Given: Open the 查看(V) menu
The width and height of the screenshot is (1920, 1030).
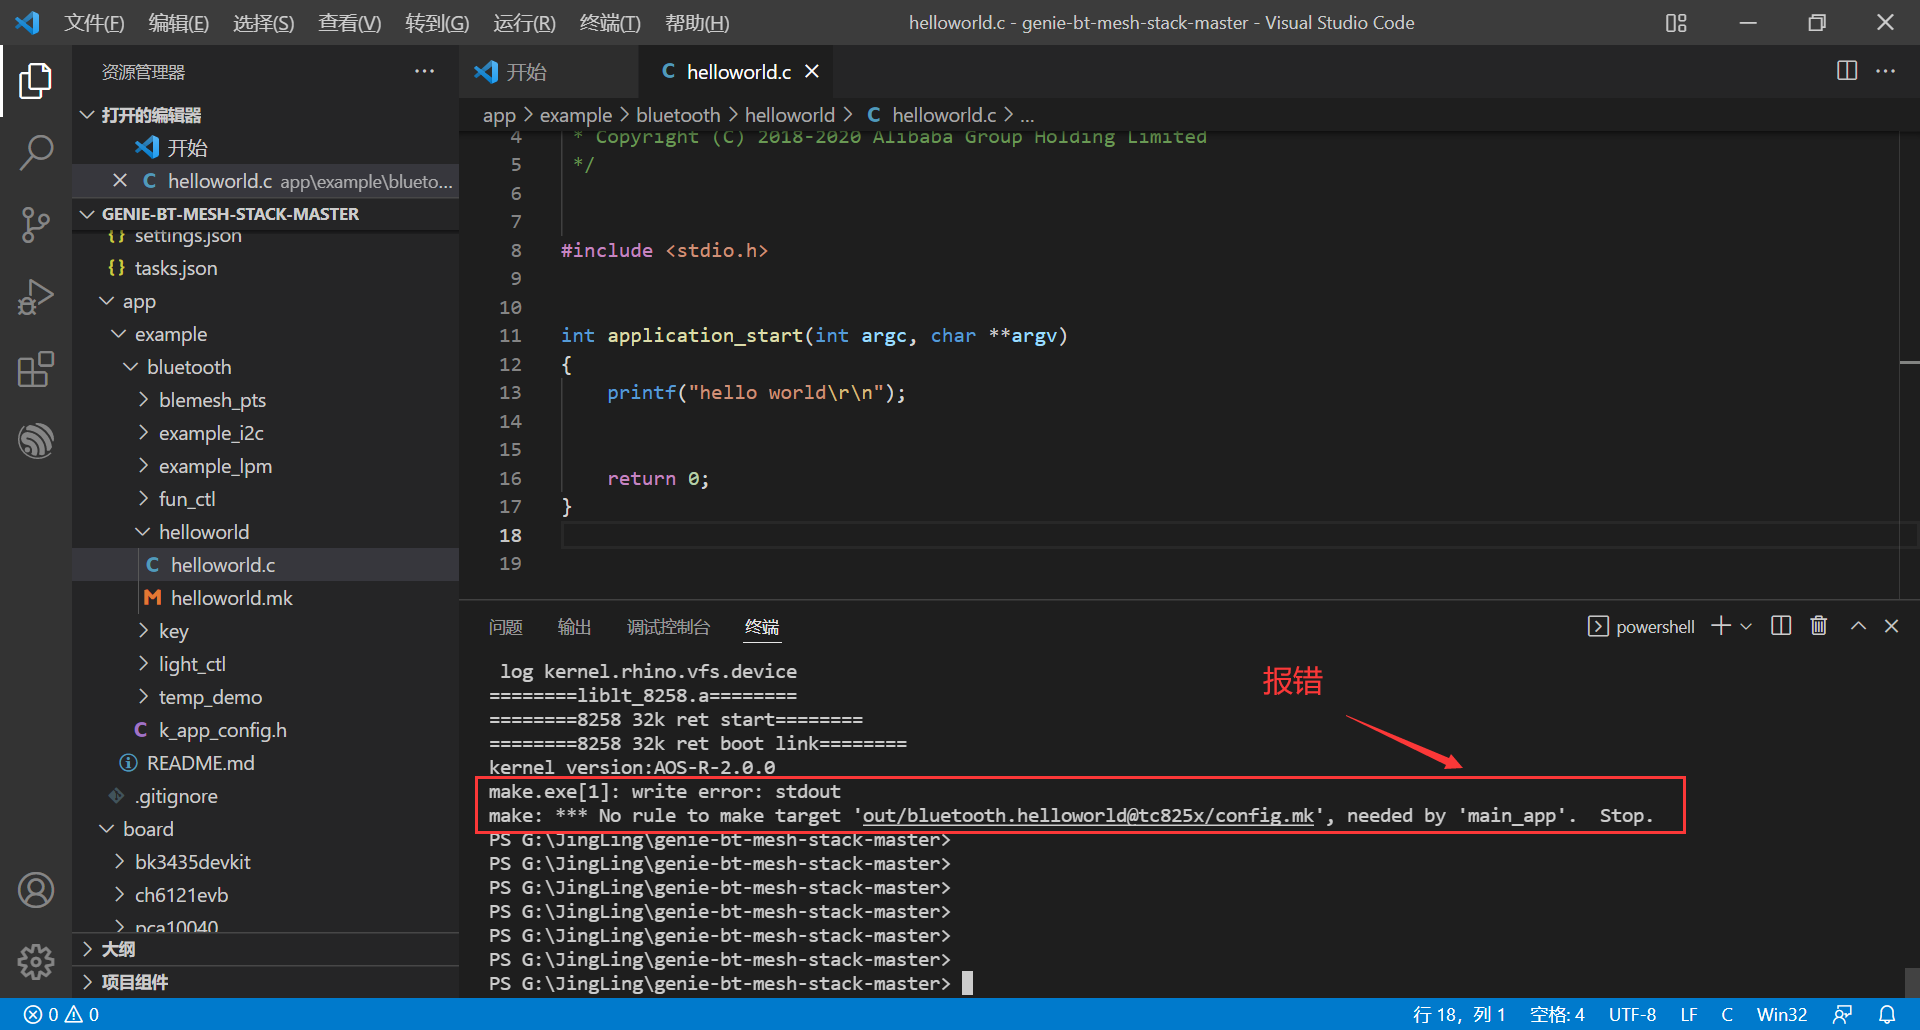Looking at the screenshot, I should pyautogui.click(x=350, y=23).
